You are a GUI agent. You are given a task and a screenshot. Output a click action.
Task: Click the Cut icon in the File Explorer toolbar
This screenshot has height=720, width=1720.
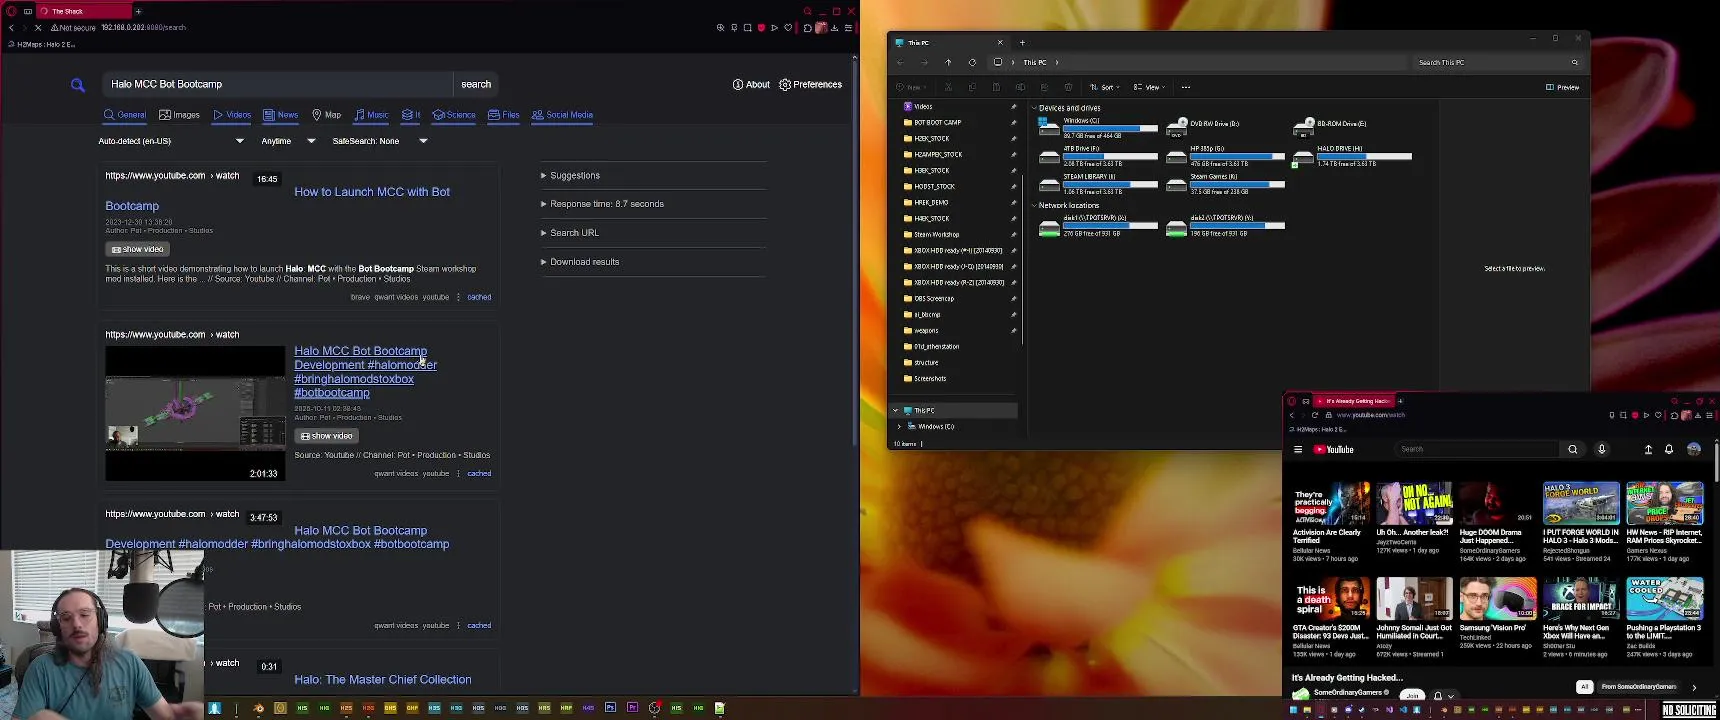(x=948, y=87)
